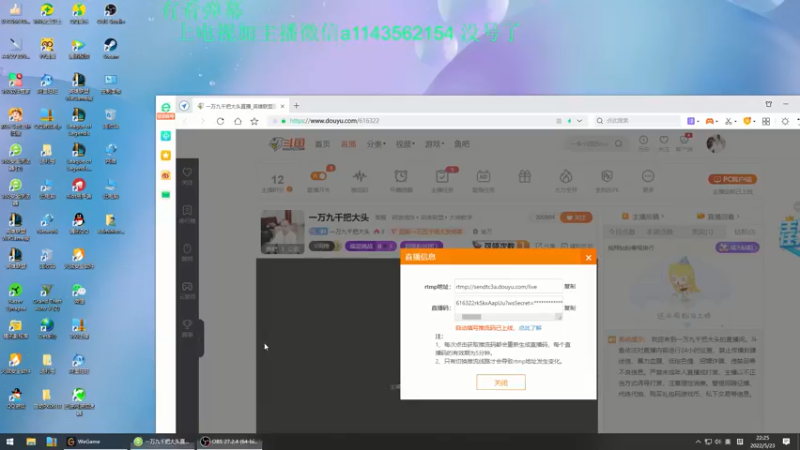
Task: Show hidden system tray icons
Action: [698, 442]
